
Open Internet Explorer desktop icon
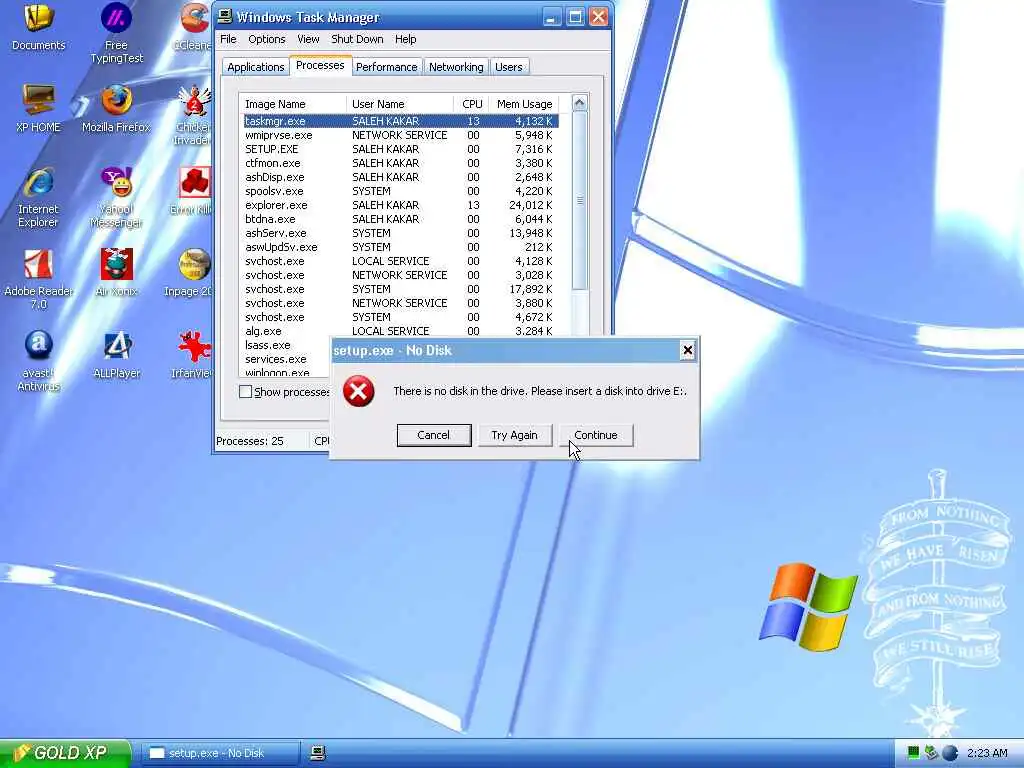pyautogui.click(x=38, y=196)
